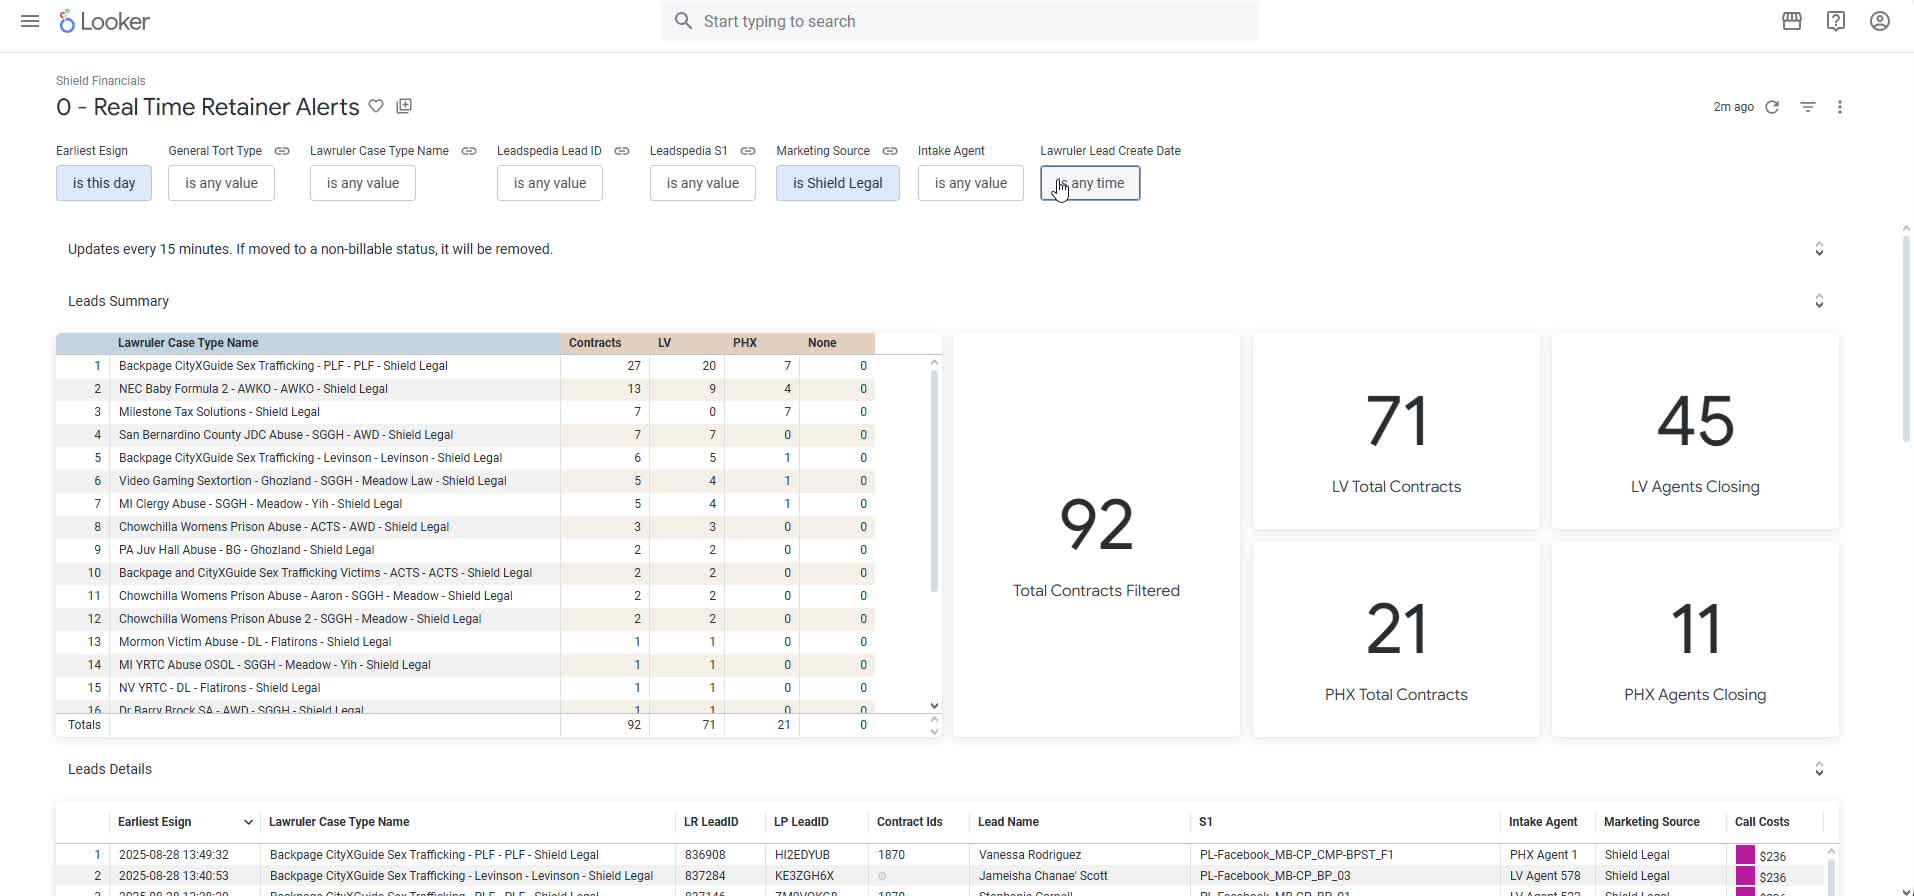The width and height of the screenshot is (1914, 896).
Task: Open the Marketing Source 'is Shield Legal' filter
Action: click(x=837, y=183)
